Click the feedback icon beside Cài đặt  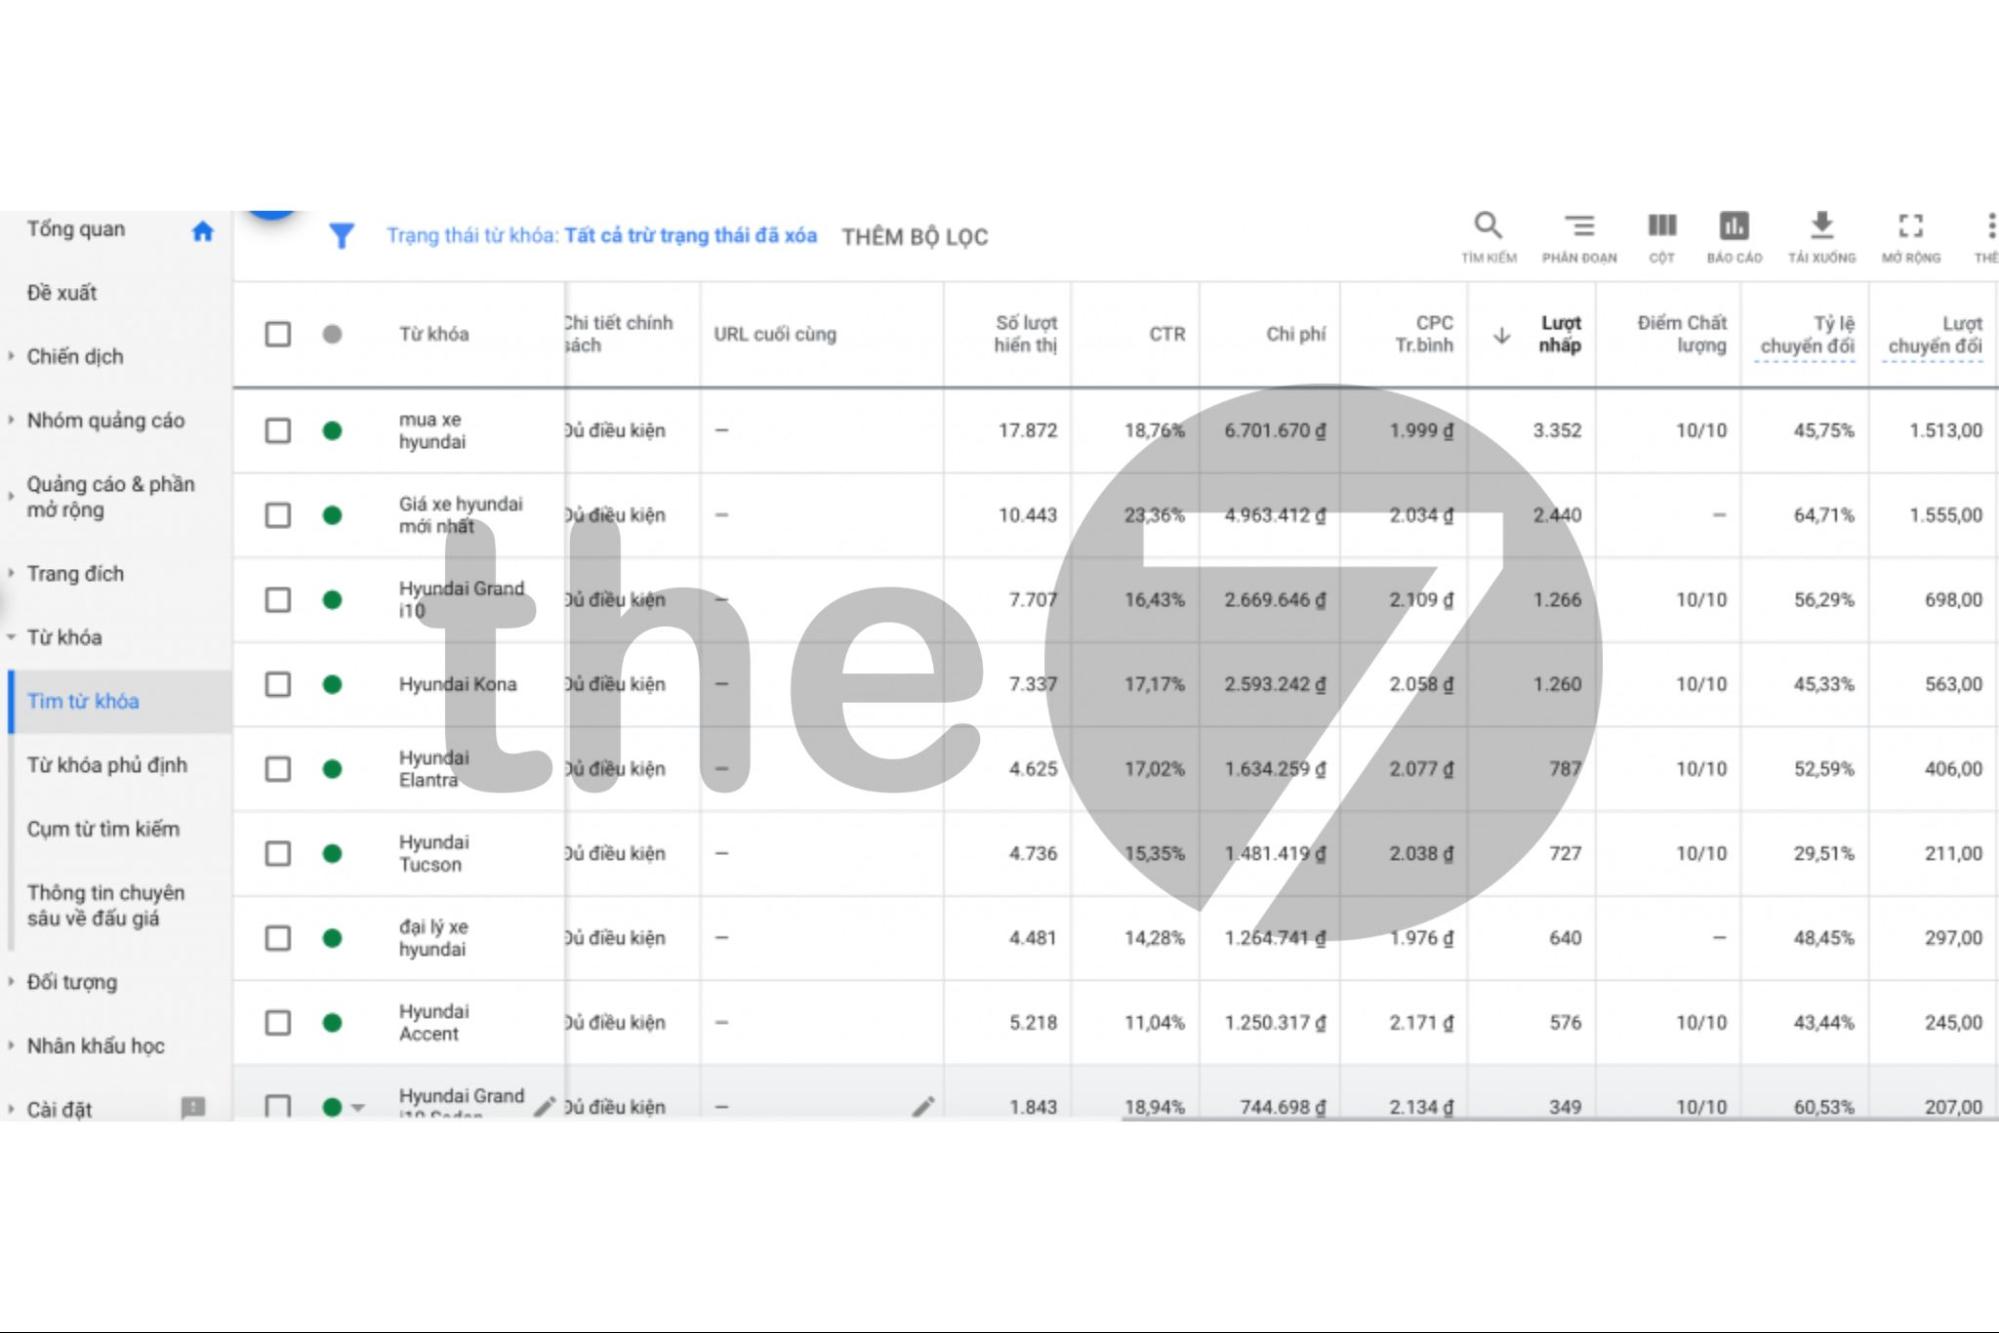[x=193, y=1107]
